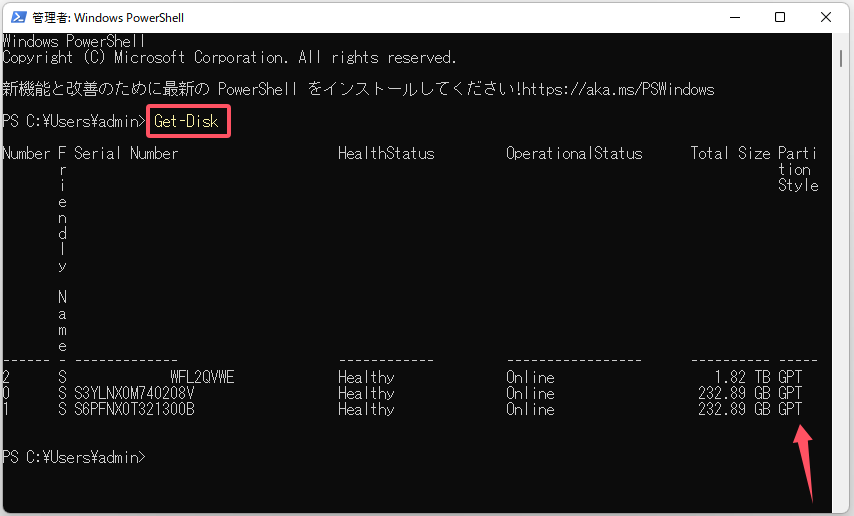Screen dimensions: 854x516
Task: Click the Partition Style column header
Action: pos(798,169)
